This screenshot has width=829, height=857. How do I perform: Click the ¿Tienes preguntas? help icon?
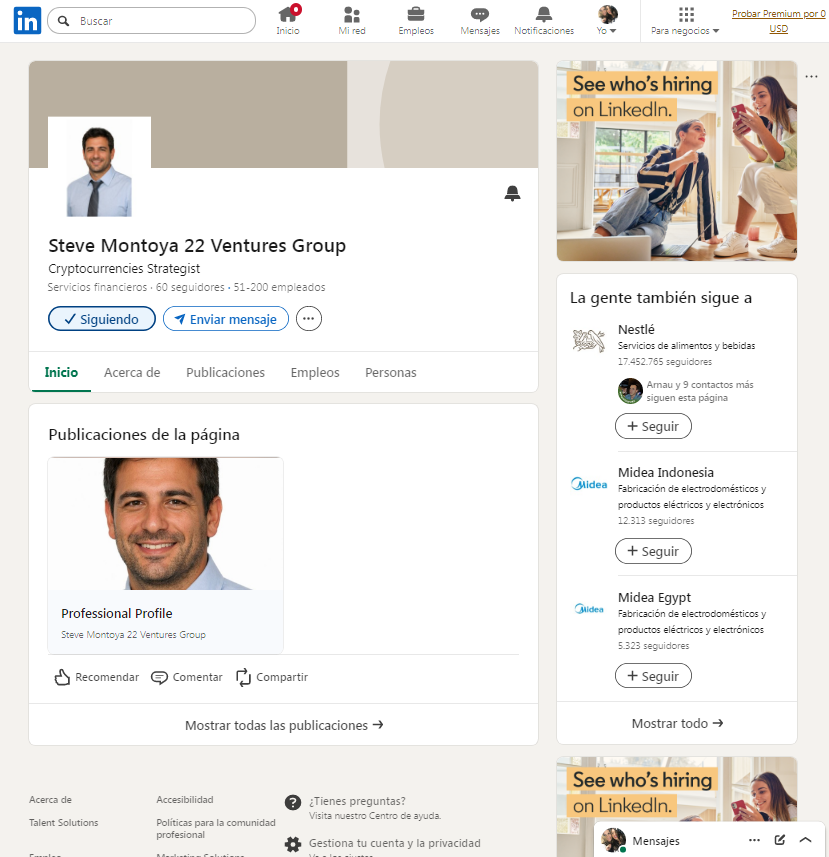tap(293, 802)
